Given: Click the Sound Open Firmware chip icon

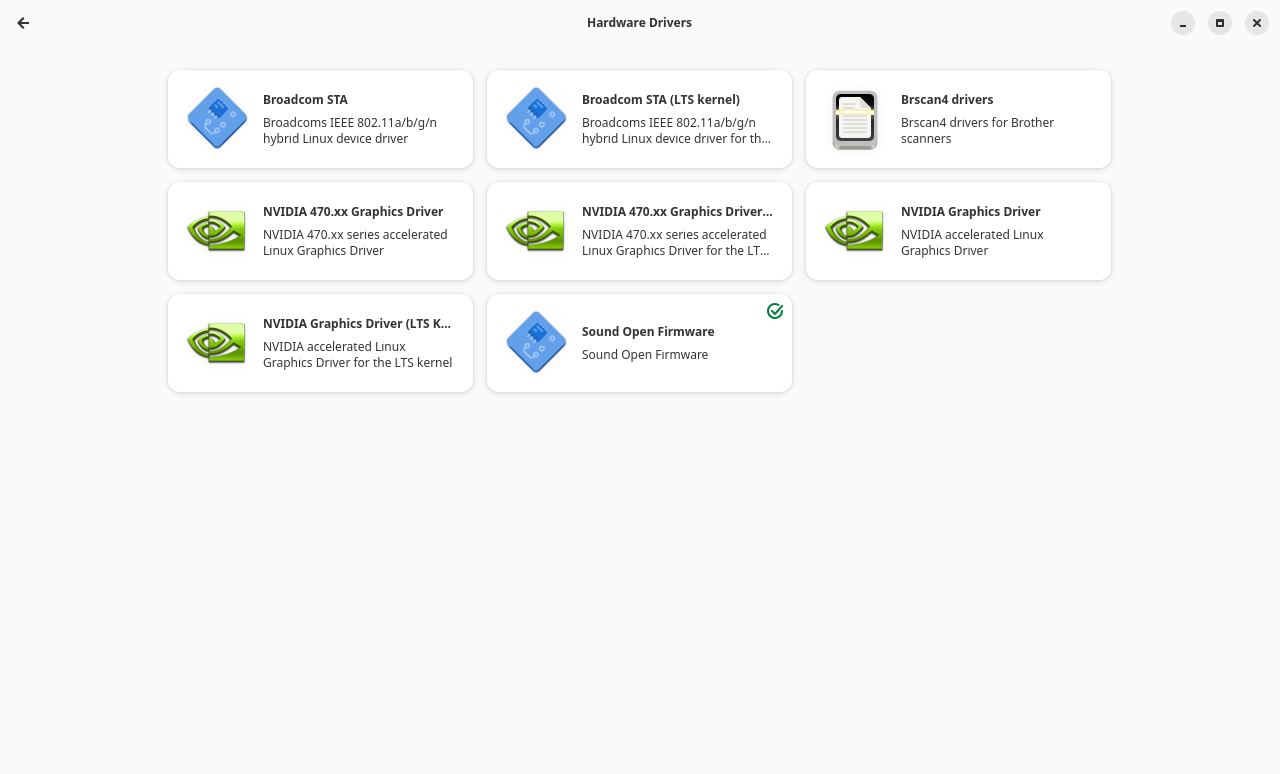Looking at the screenshot, I should click(x=536, y=342).
